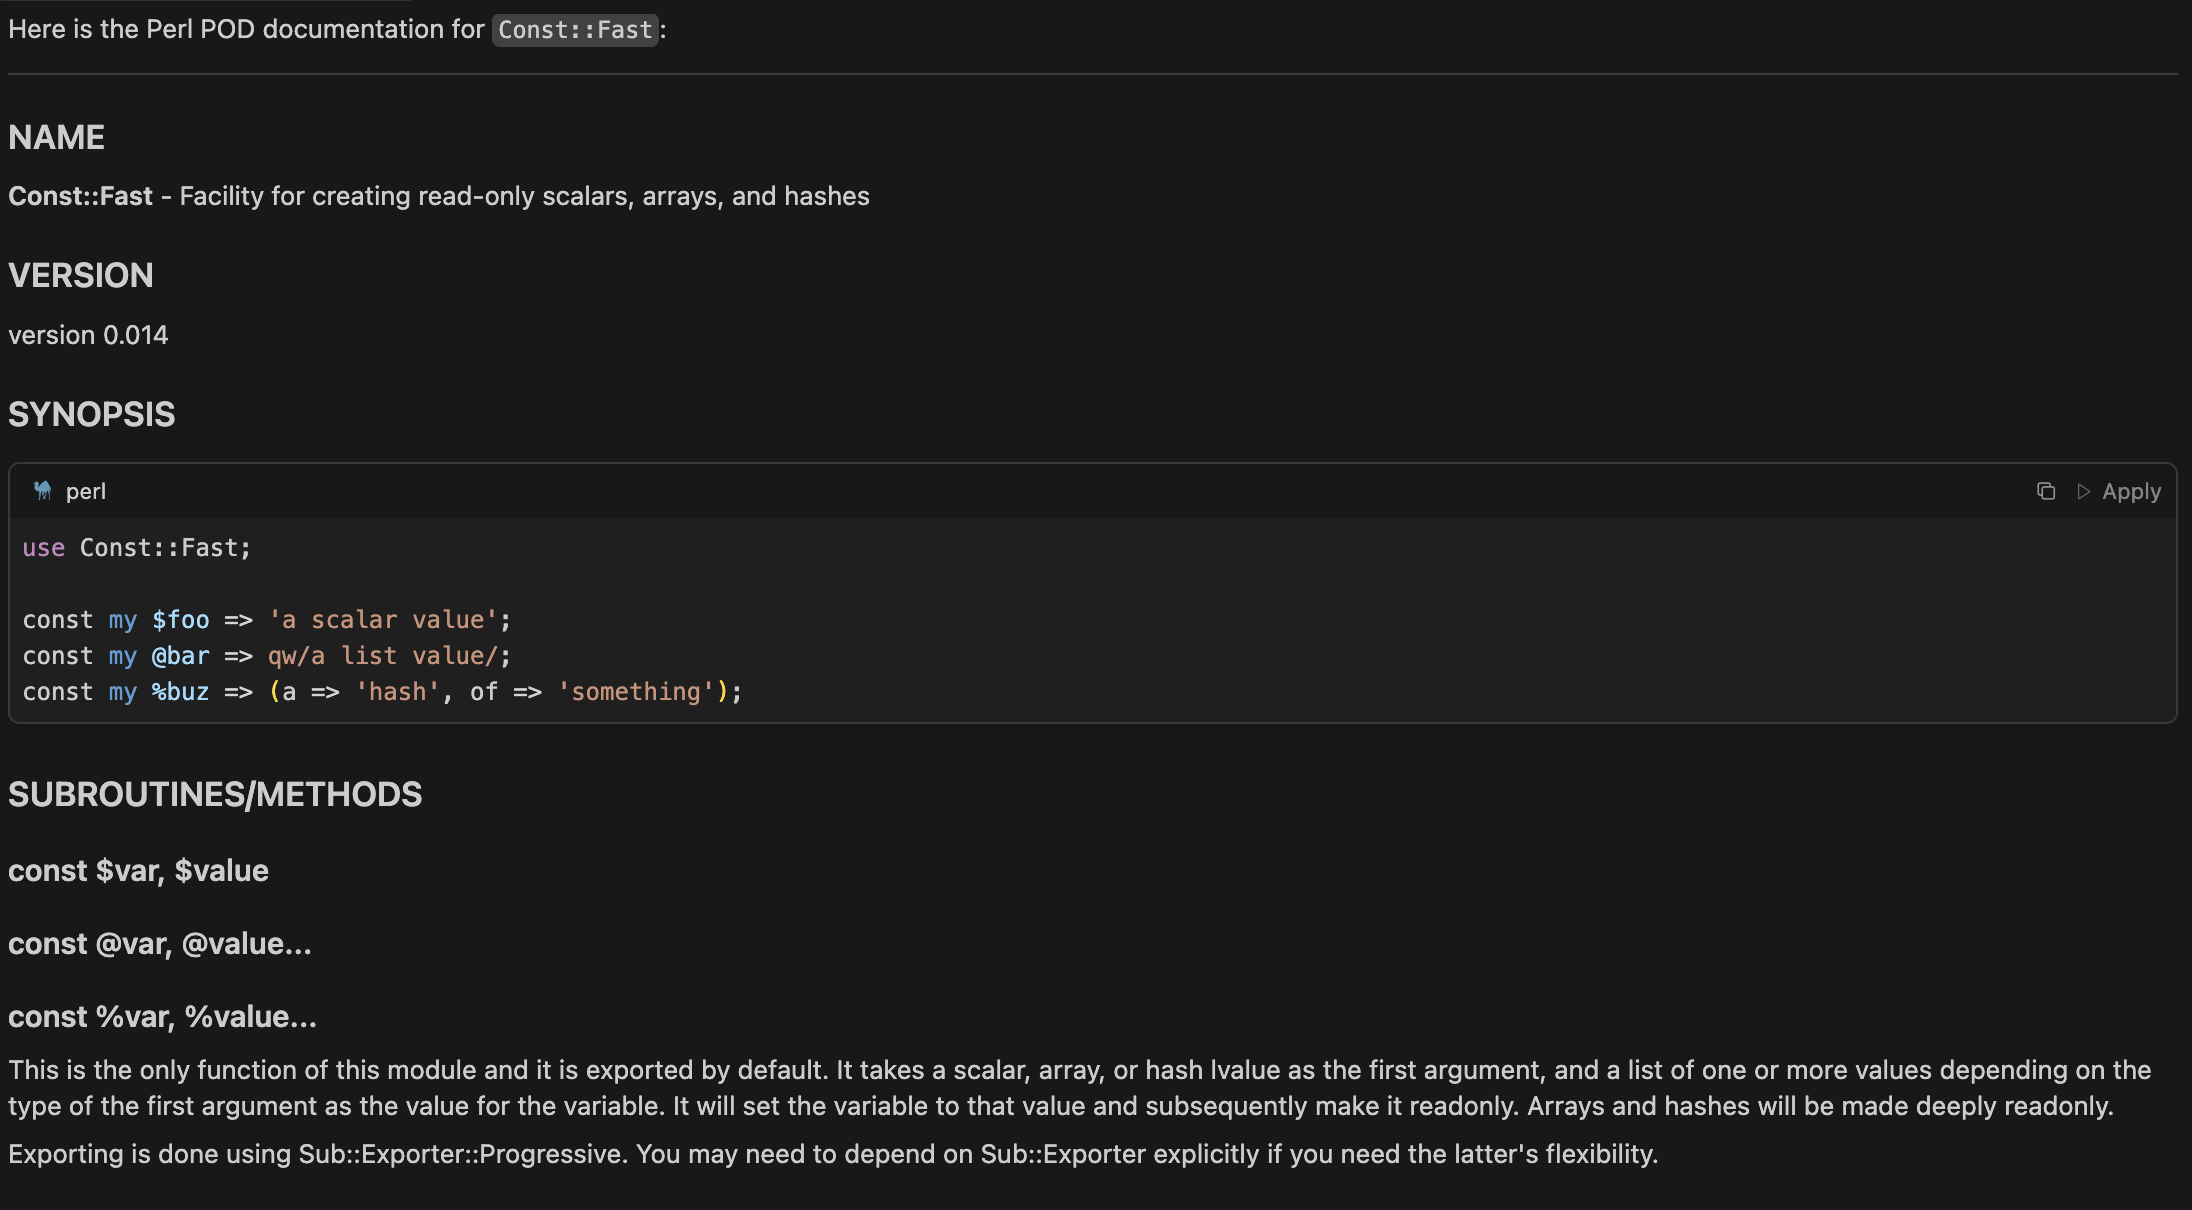Click the subheading 'const $var, $value'
Viewport: 2192px width, 1210px height.
(138, 871)
